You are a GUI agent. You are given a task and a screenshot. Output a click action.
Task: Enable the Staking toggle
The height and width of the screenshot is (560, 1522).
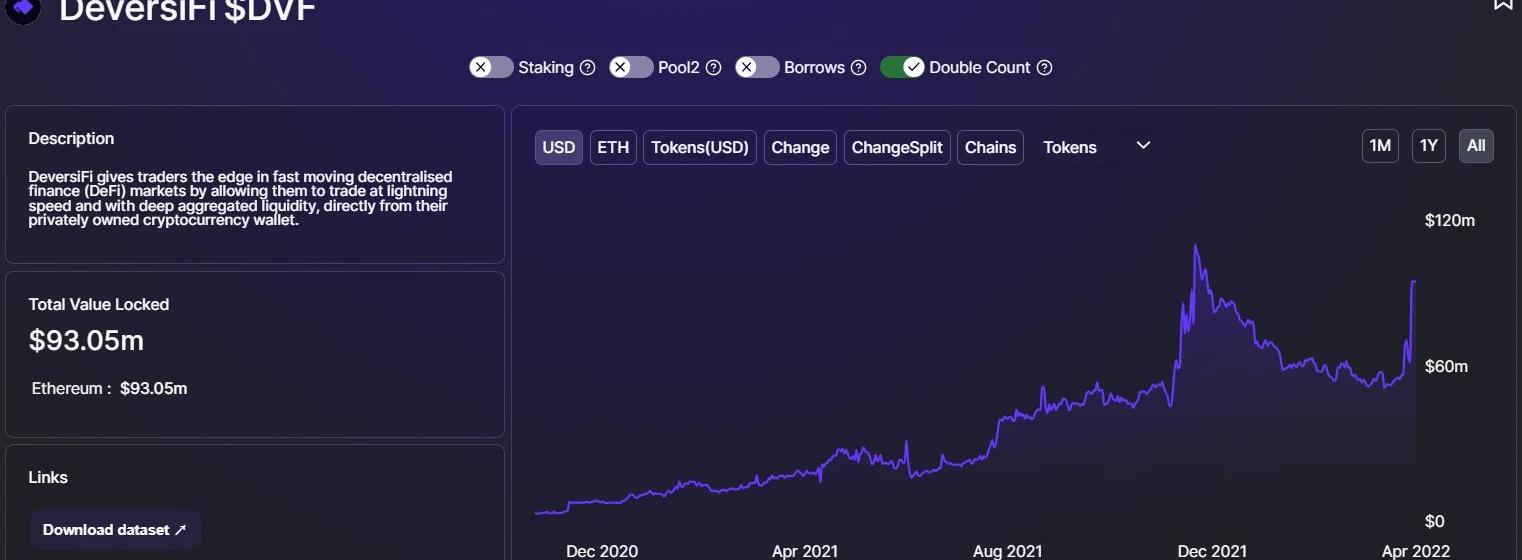coord(491,67)
